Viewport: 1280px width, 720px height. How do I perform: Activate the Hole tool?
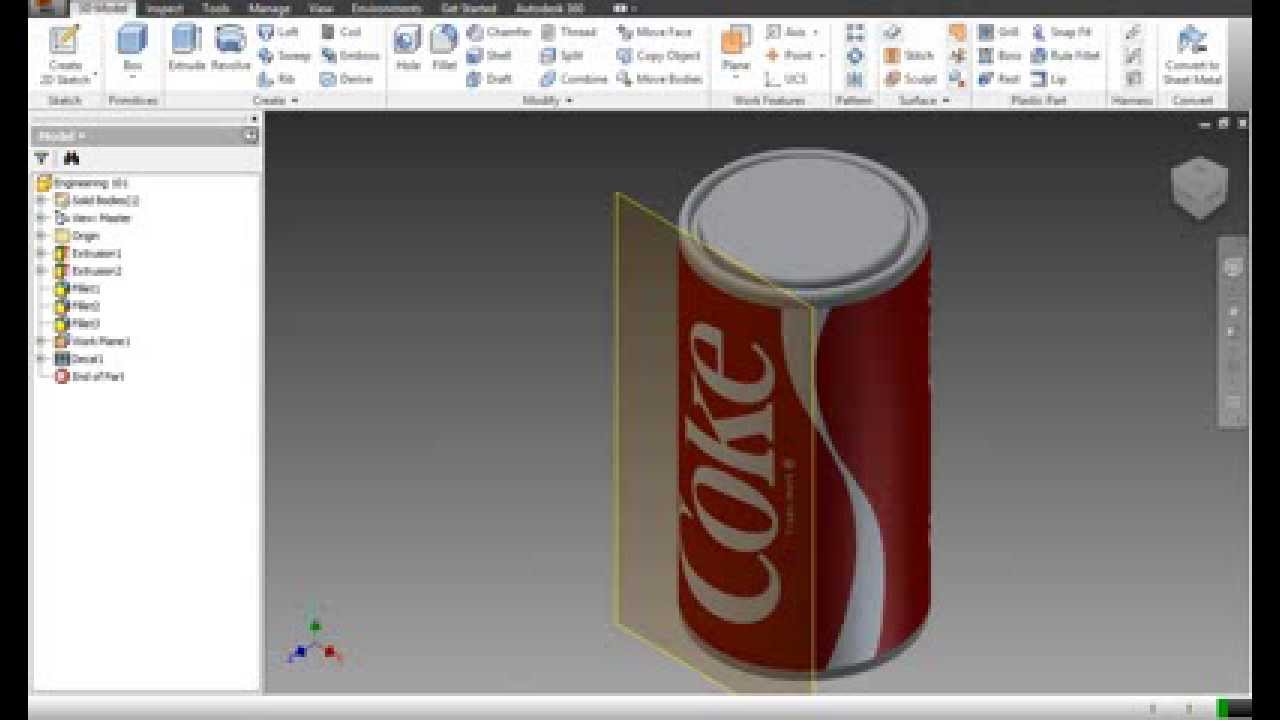pyautogui.click(x=407, y=48)
